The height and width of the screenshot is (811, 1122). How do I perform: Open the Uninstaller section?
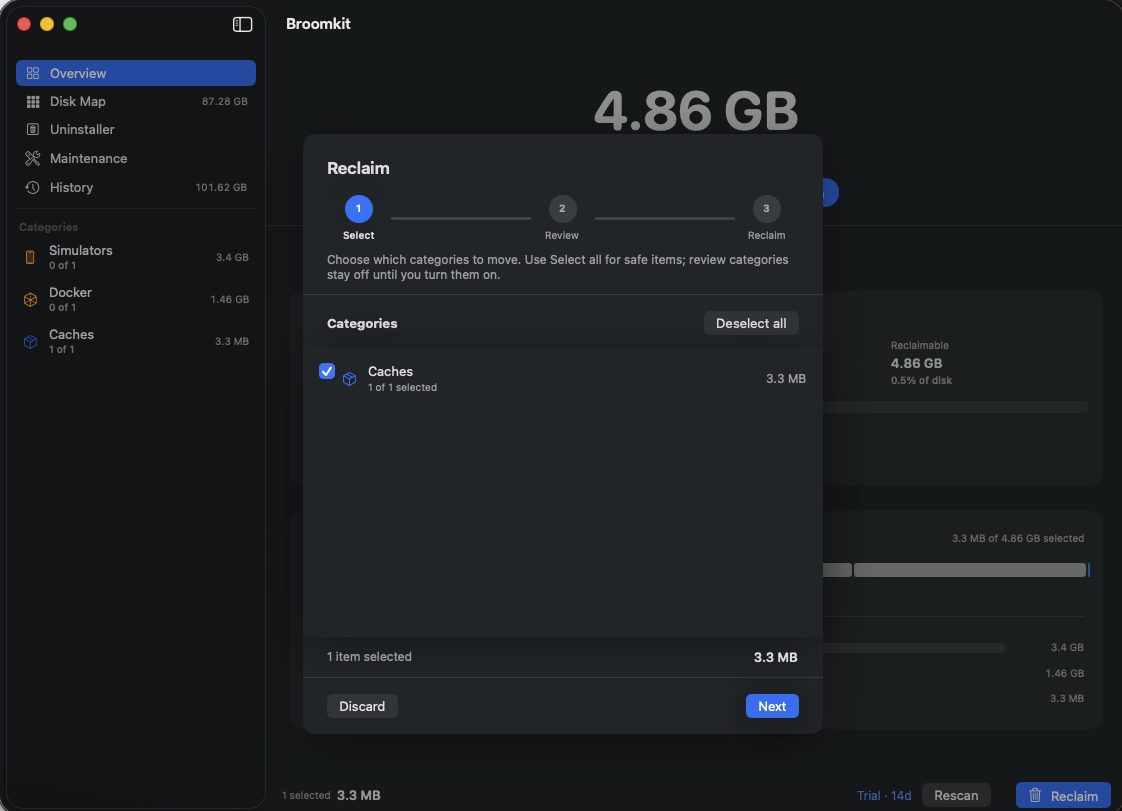pyautogui.click(x=136, y=130)
